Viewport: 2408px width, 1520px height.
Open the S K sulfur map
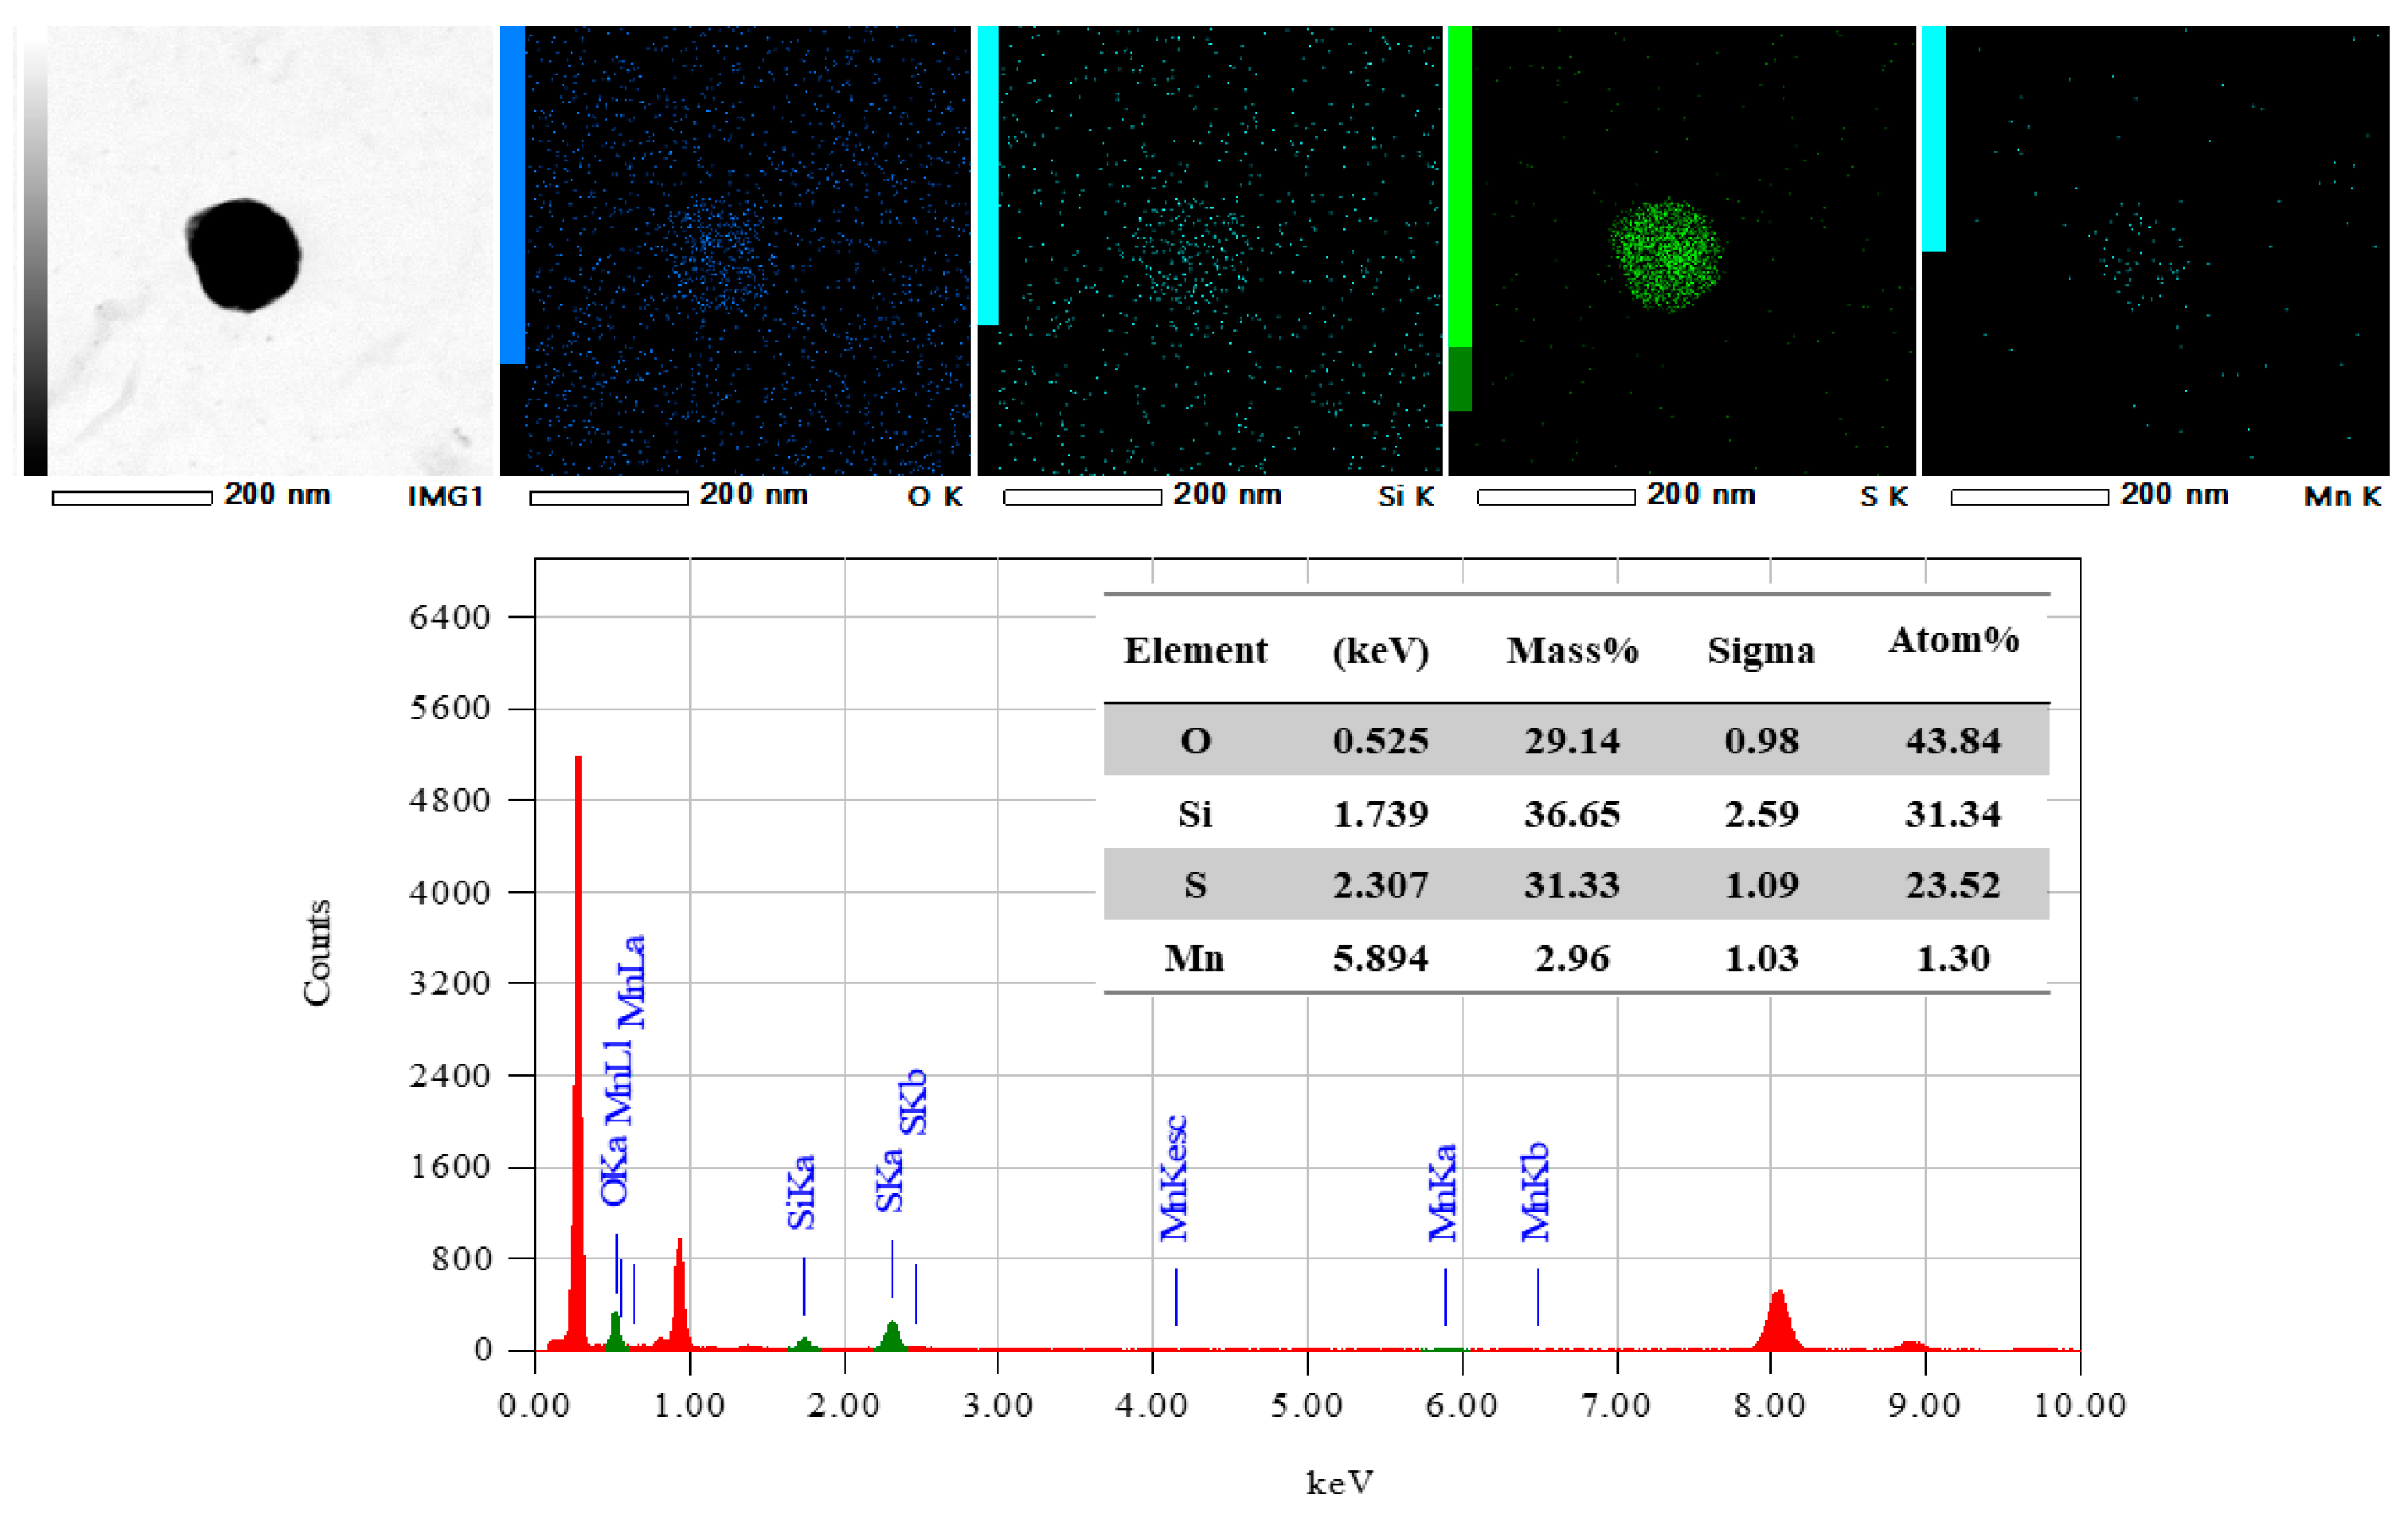tap(1693, 250)
